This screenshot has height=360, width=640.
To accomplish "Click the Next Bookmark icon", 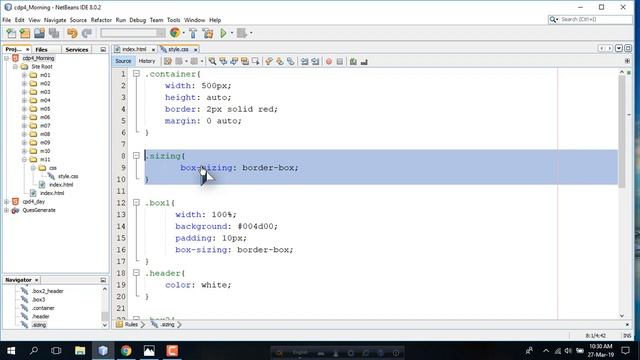I will click(x=280, y=62).
